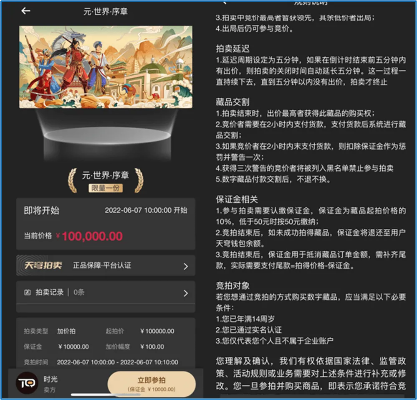The width and height of the screenshot is (417, 400).
Task: Expand the 拍卖记录 chevron arrow
Action: [x=186, y=293]
